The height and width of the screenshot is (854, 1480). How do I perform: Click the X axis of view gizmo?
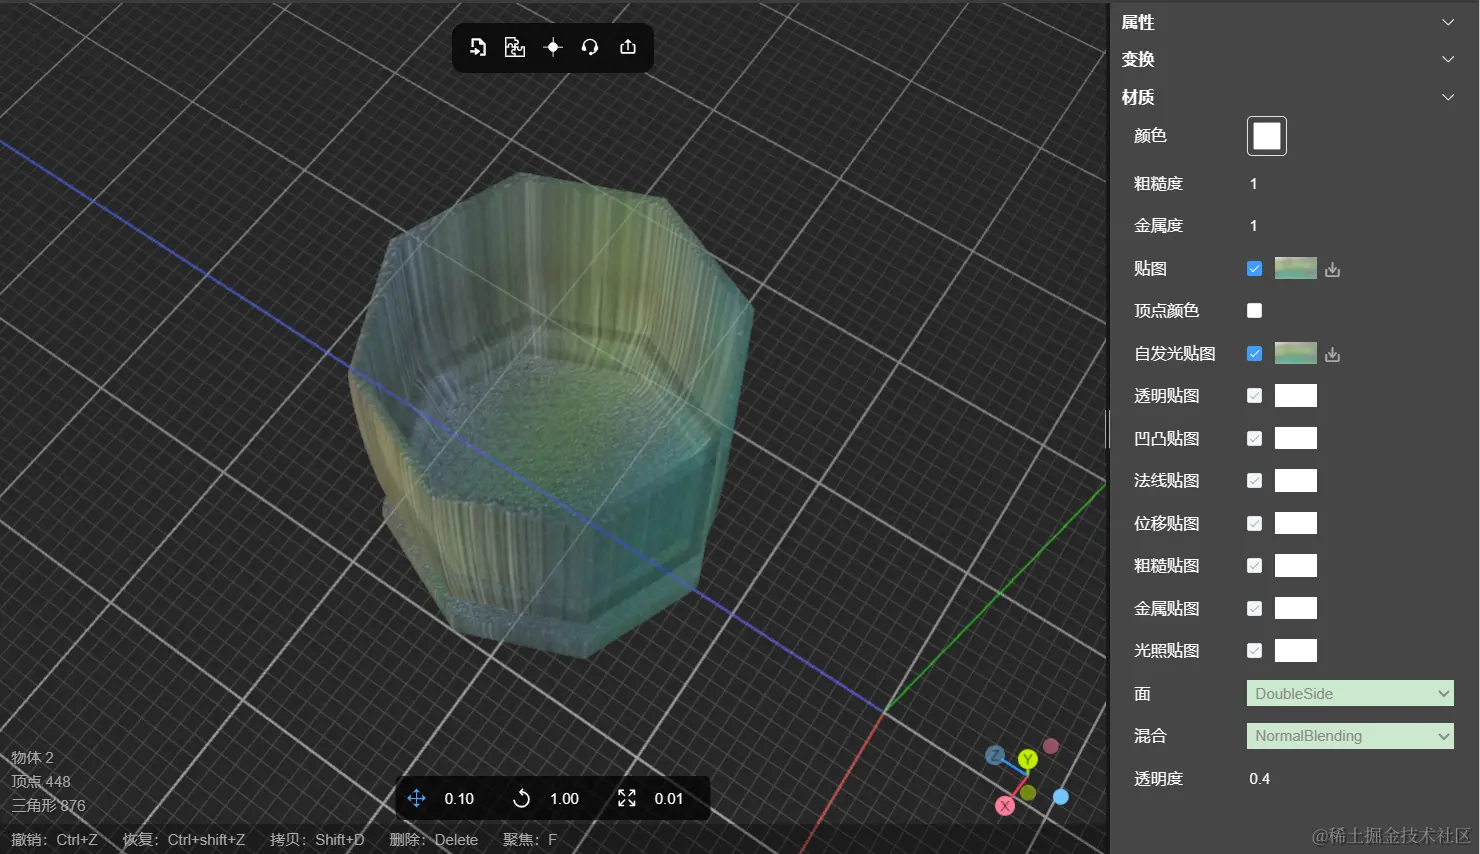(x=1005, y=806)
